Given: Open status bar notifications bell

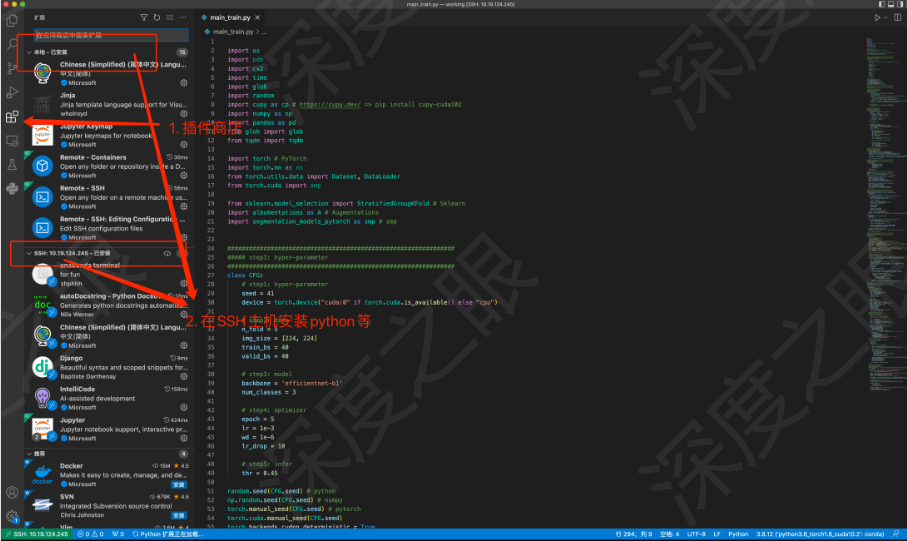Looking at the screenshot, I should [897, 534].
